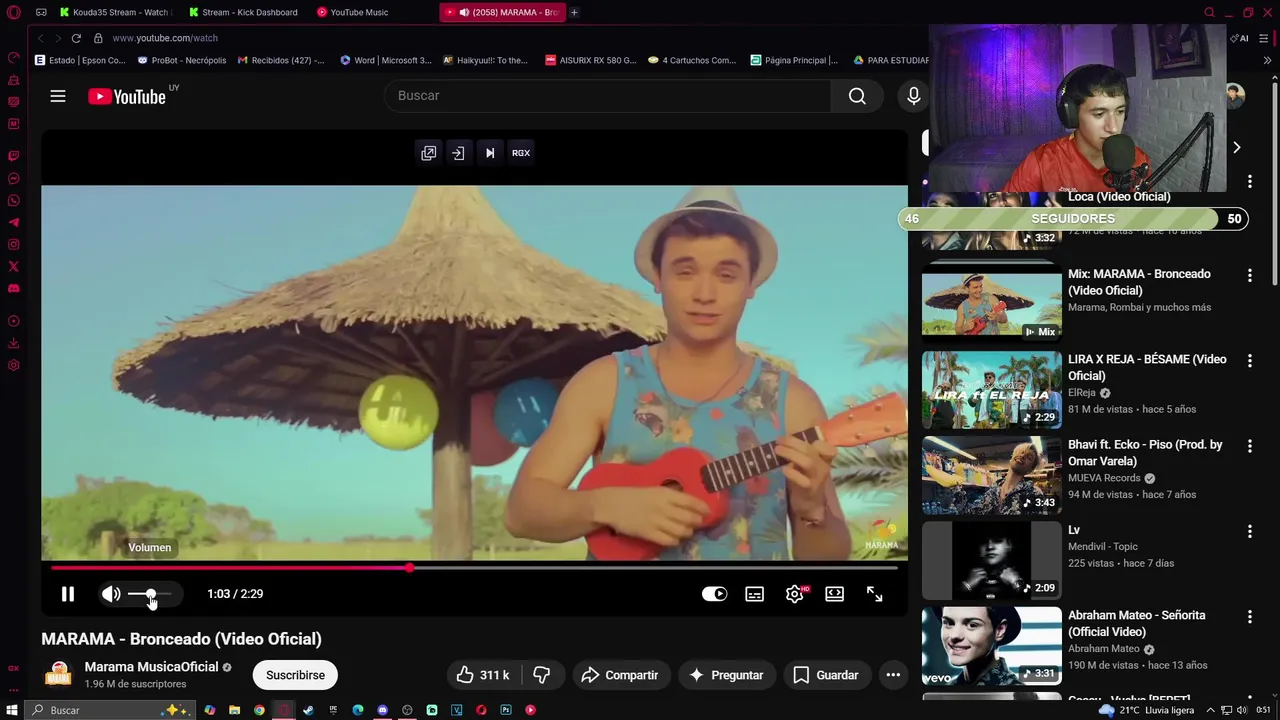Click the Suscribirse button
This screenshot has width=1280, height=720.
295,675
